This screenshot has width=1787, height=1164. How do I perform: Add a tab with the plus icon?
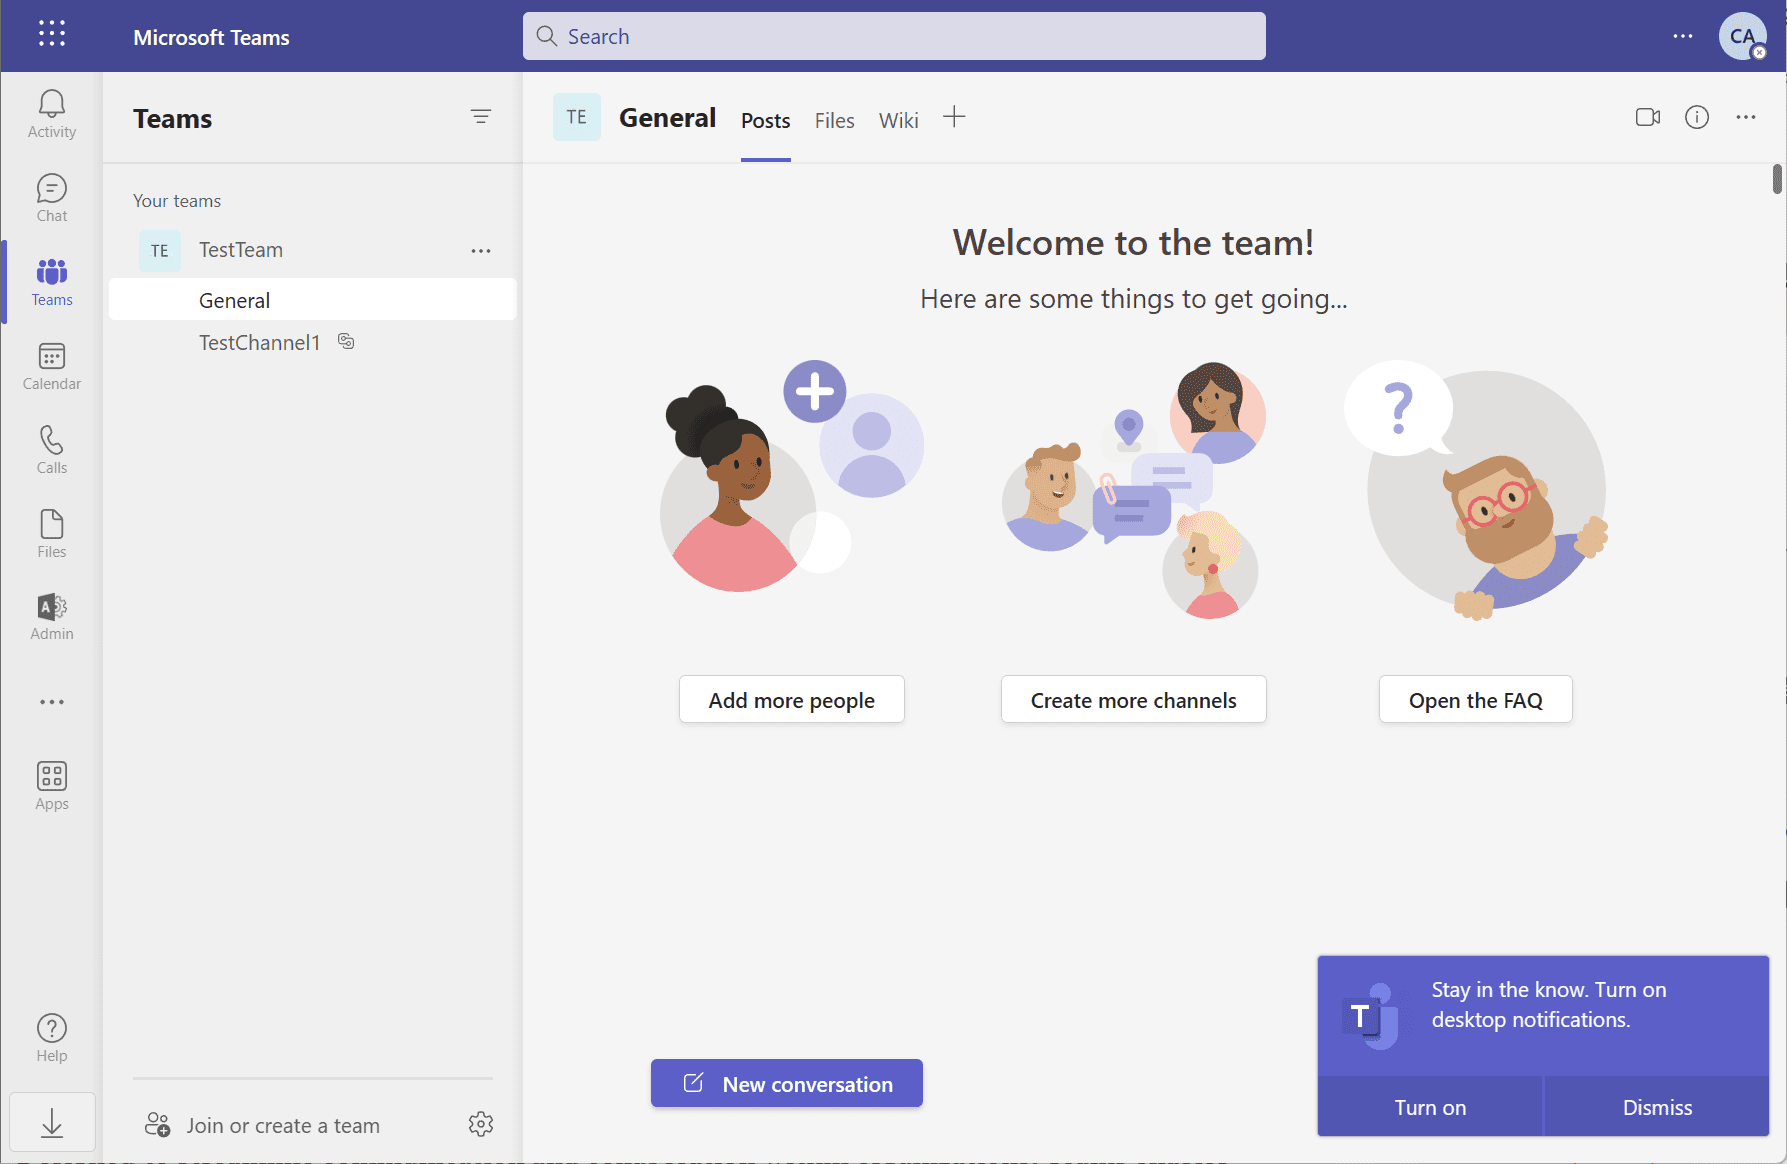click(x=954, y=117)
